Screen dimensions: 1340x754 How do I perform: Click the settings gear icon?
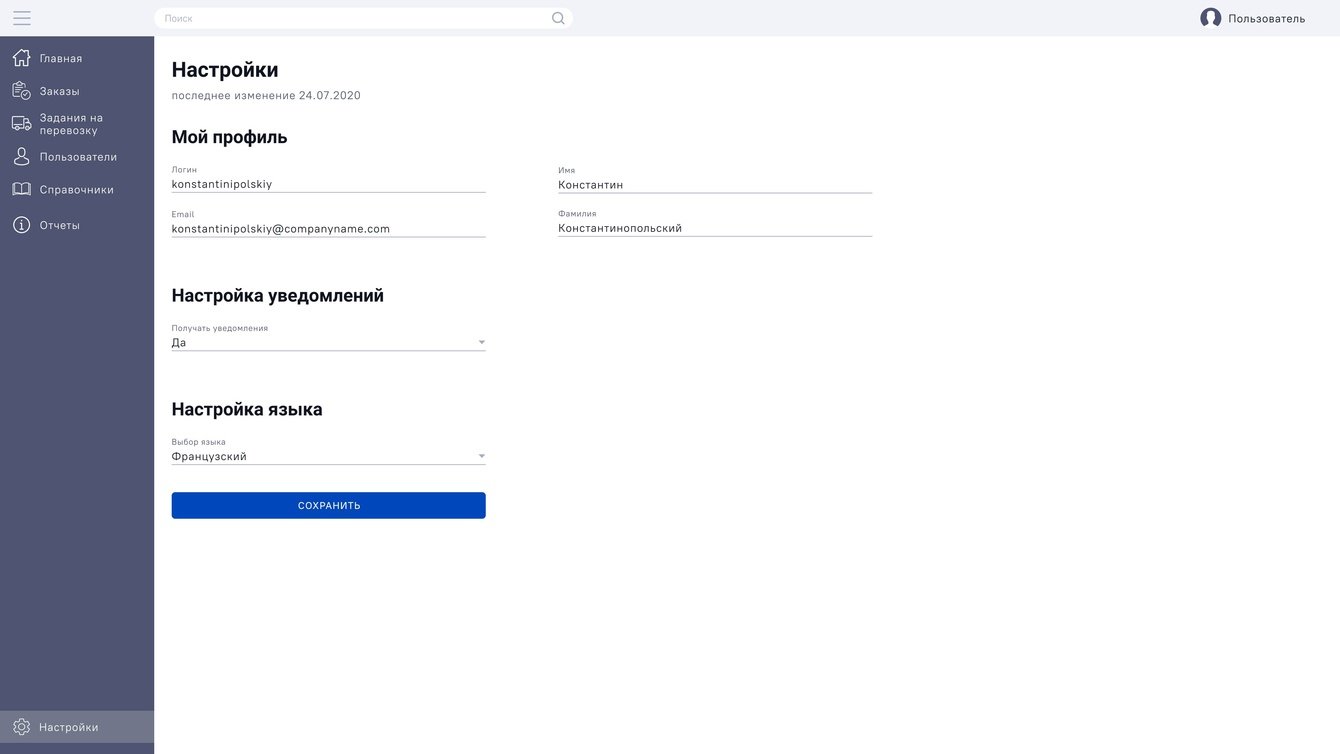21,727
